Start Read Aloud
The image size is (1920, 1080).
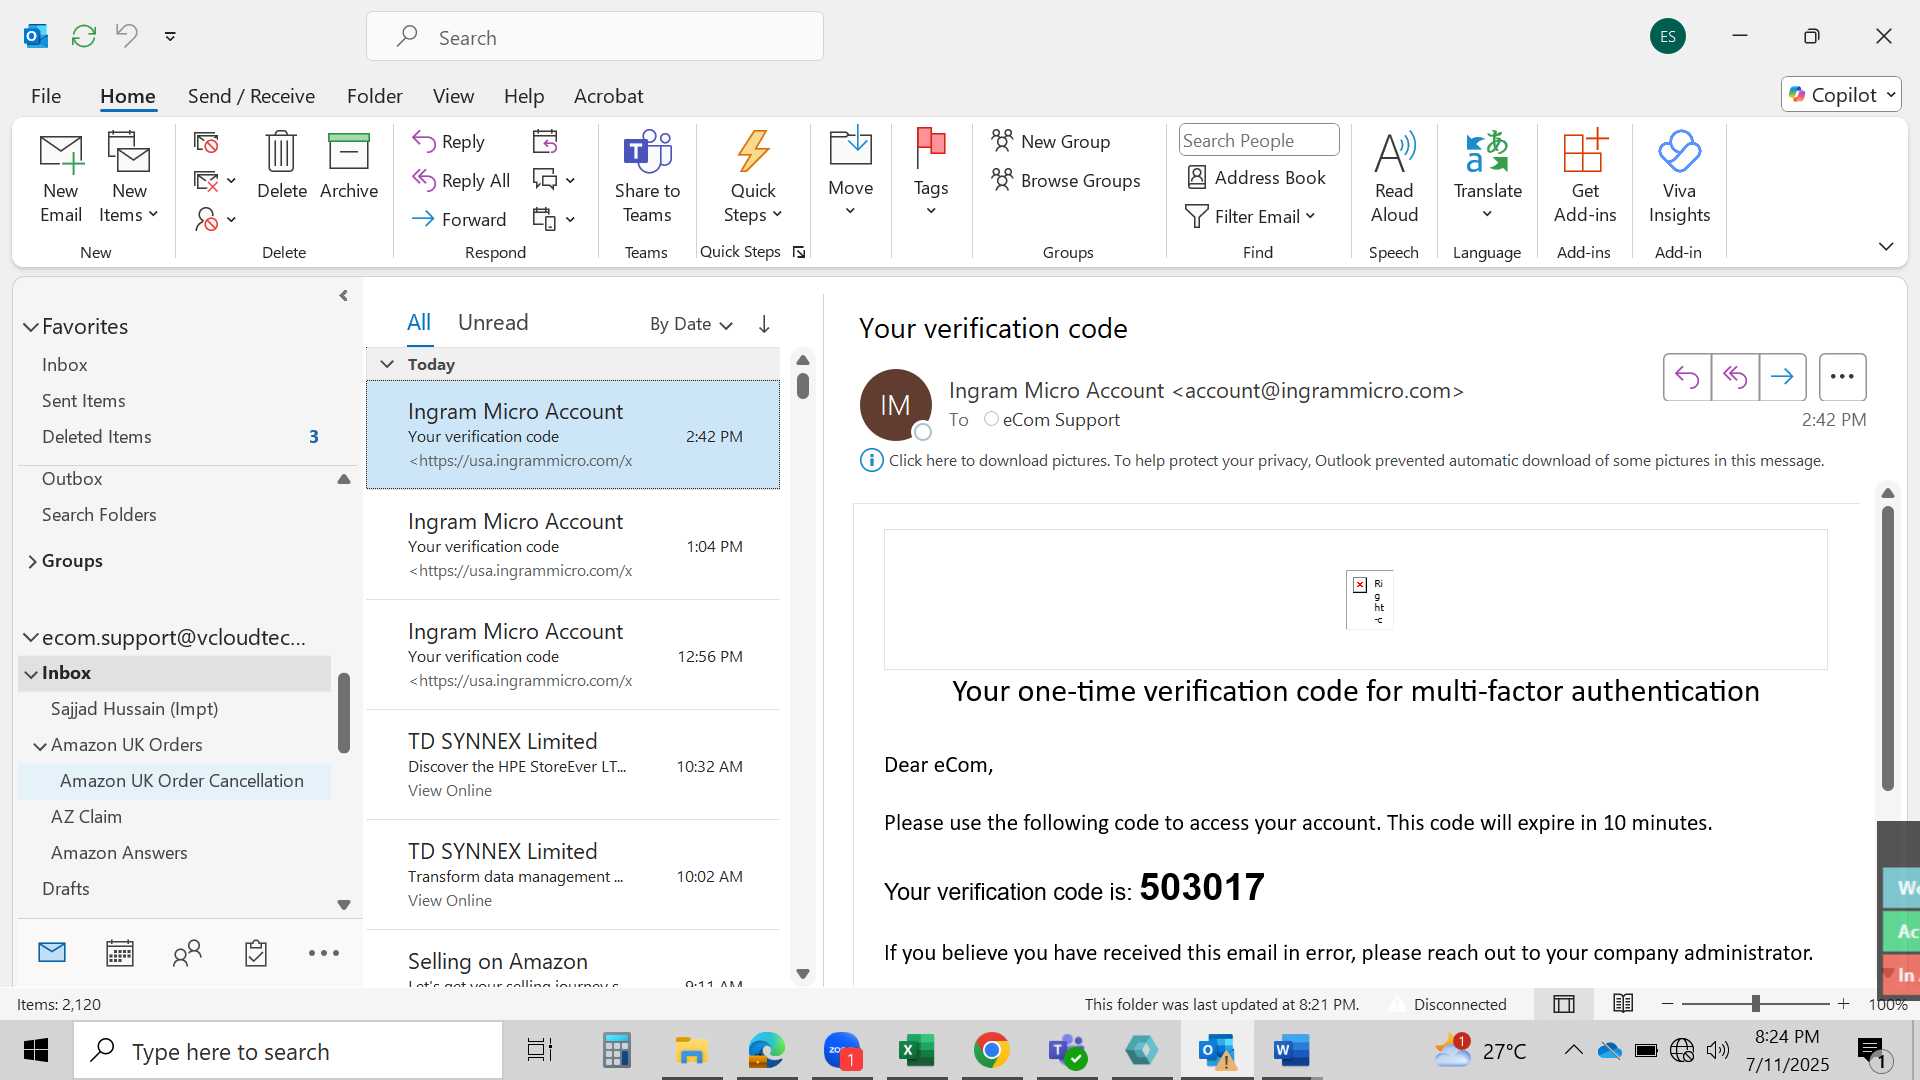tap(1394, 178)
